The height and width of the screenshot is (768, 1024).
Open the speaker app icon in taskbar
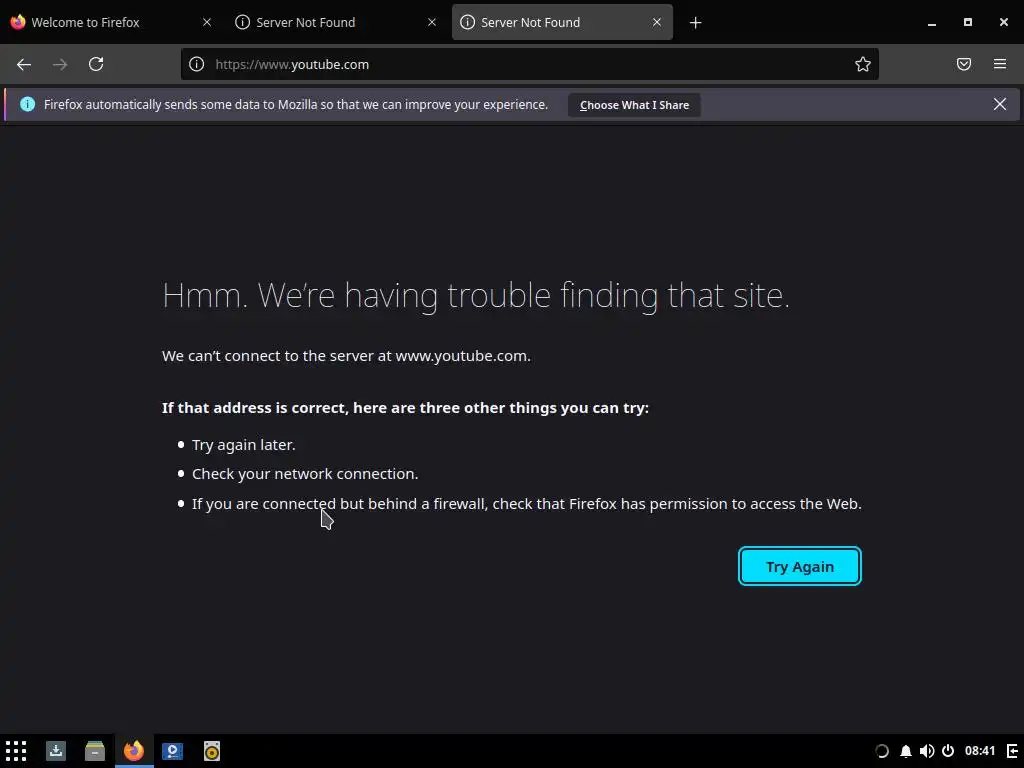212,751
